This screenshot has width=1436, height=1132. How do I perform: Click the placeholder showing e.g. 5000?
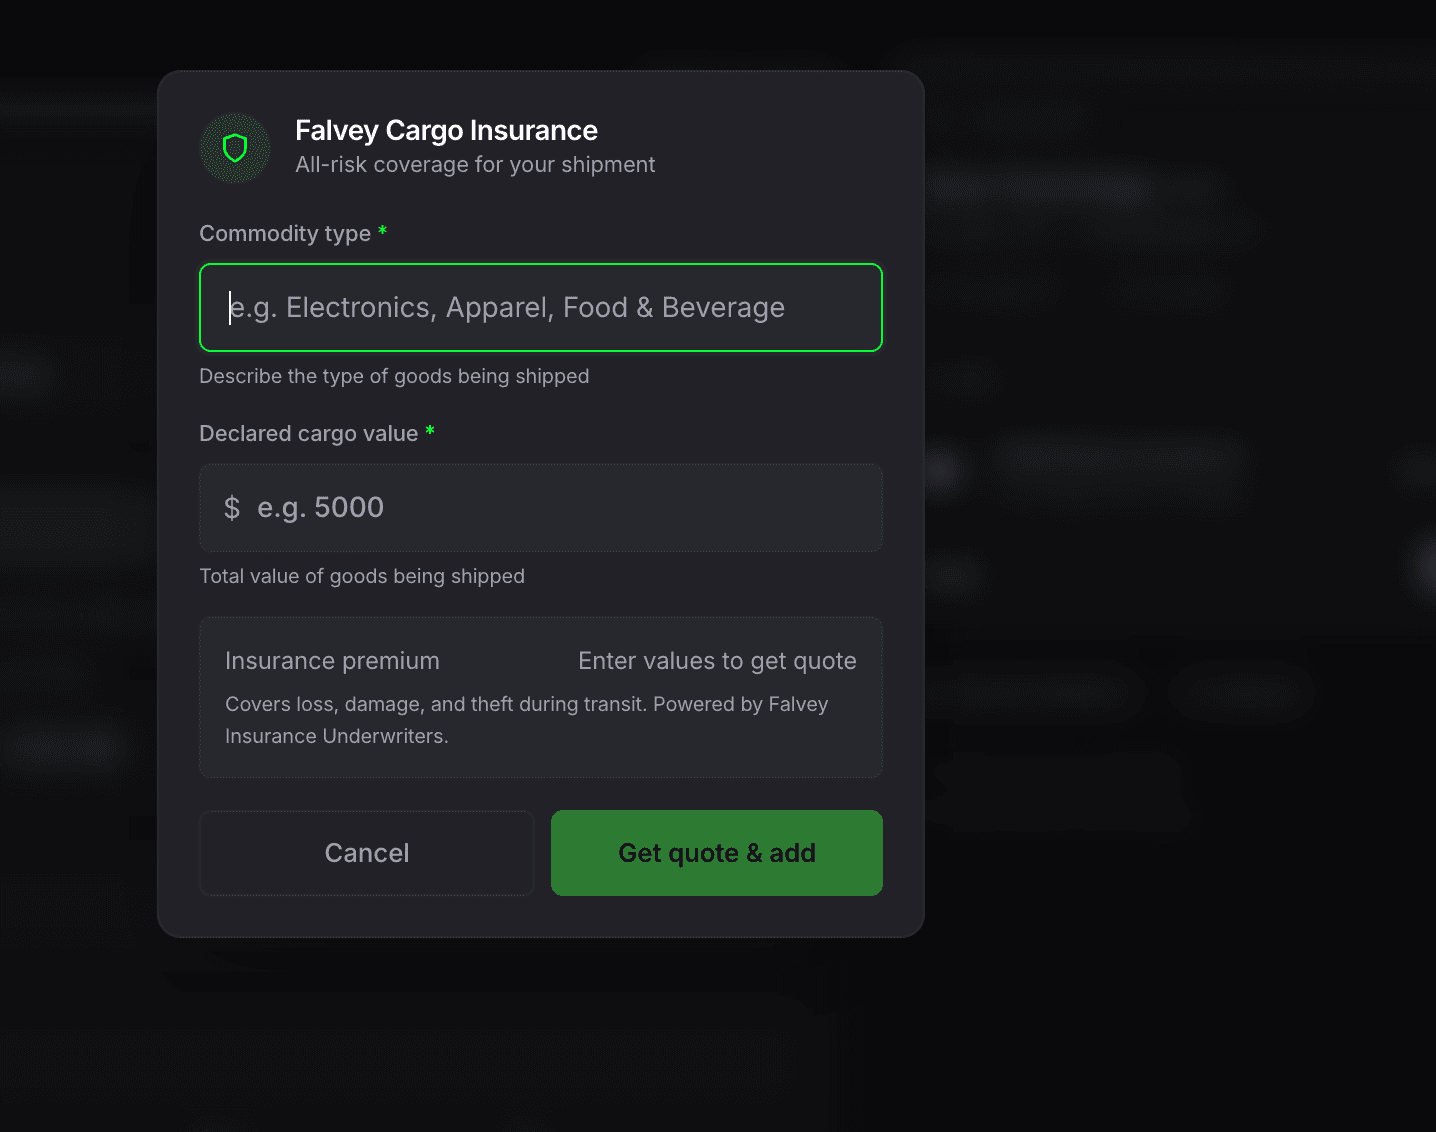pos(320,508)
